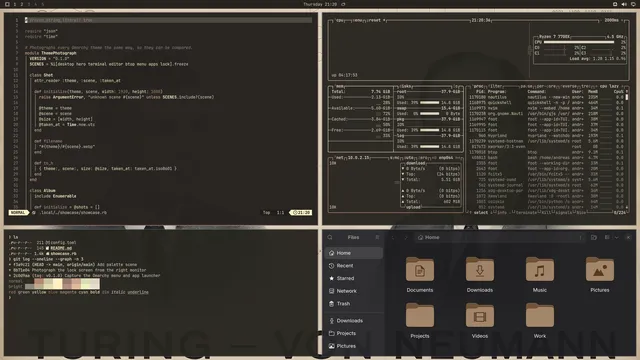Open view options dropdown arrow in Files
The image size is (640, 360).
click(616, 238)
